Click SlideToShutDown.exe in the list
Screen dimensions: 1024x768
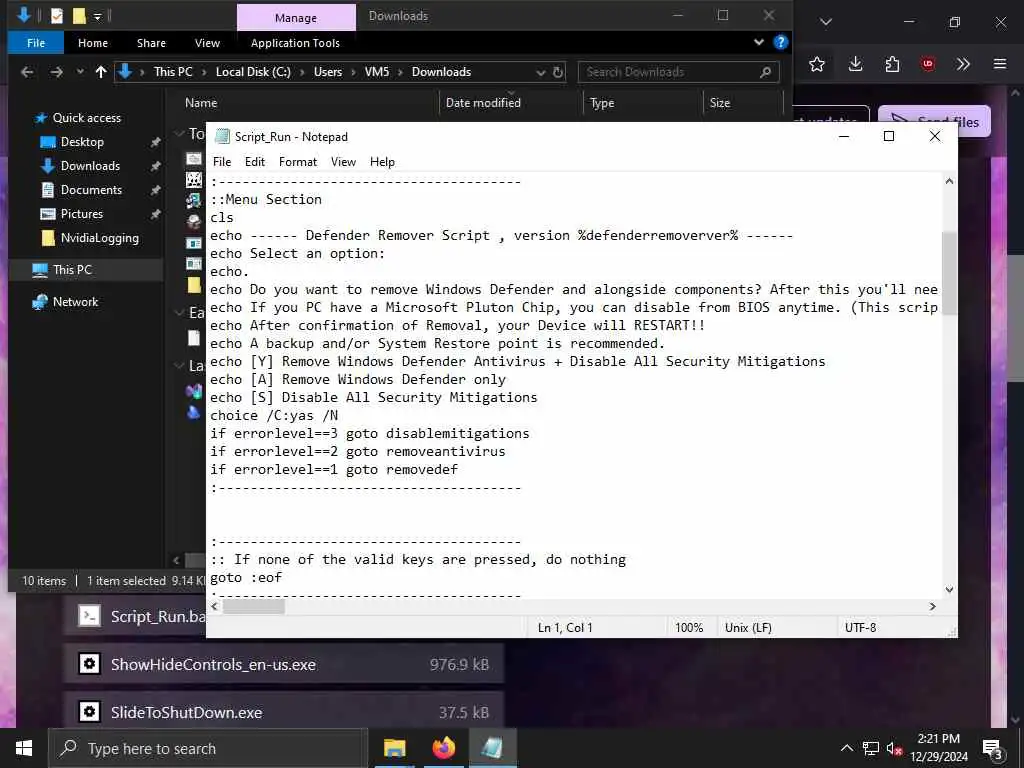pyautogui.click(x=283, y=712)
